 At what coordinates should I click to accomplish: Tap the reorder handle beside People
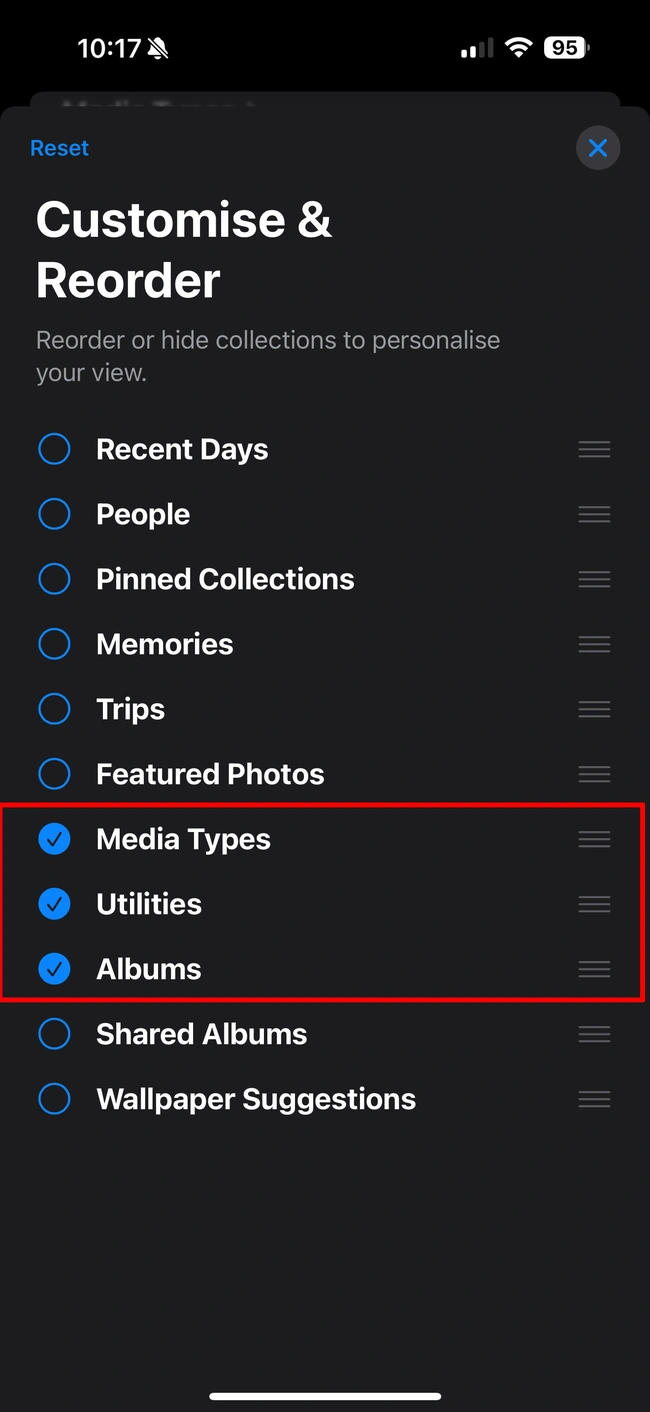point(594,514)
